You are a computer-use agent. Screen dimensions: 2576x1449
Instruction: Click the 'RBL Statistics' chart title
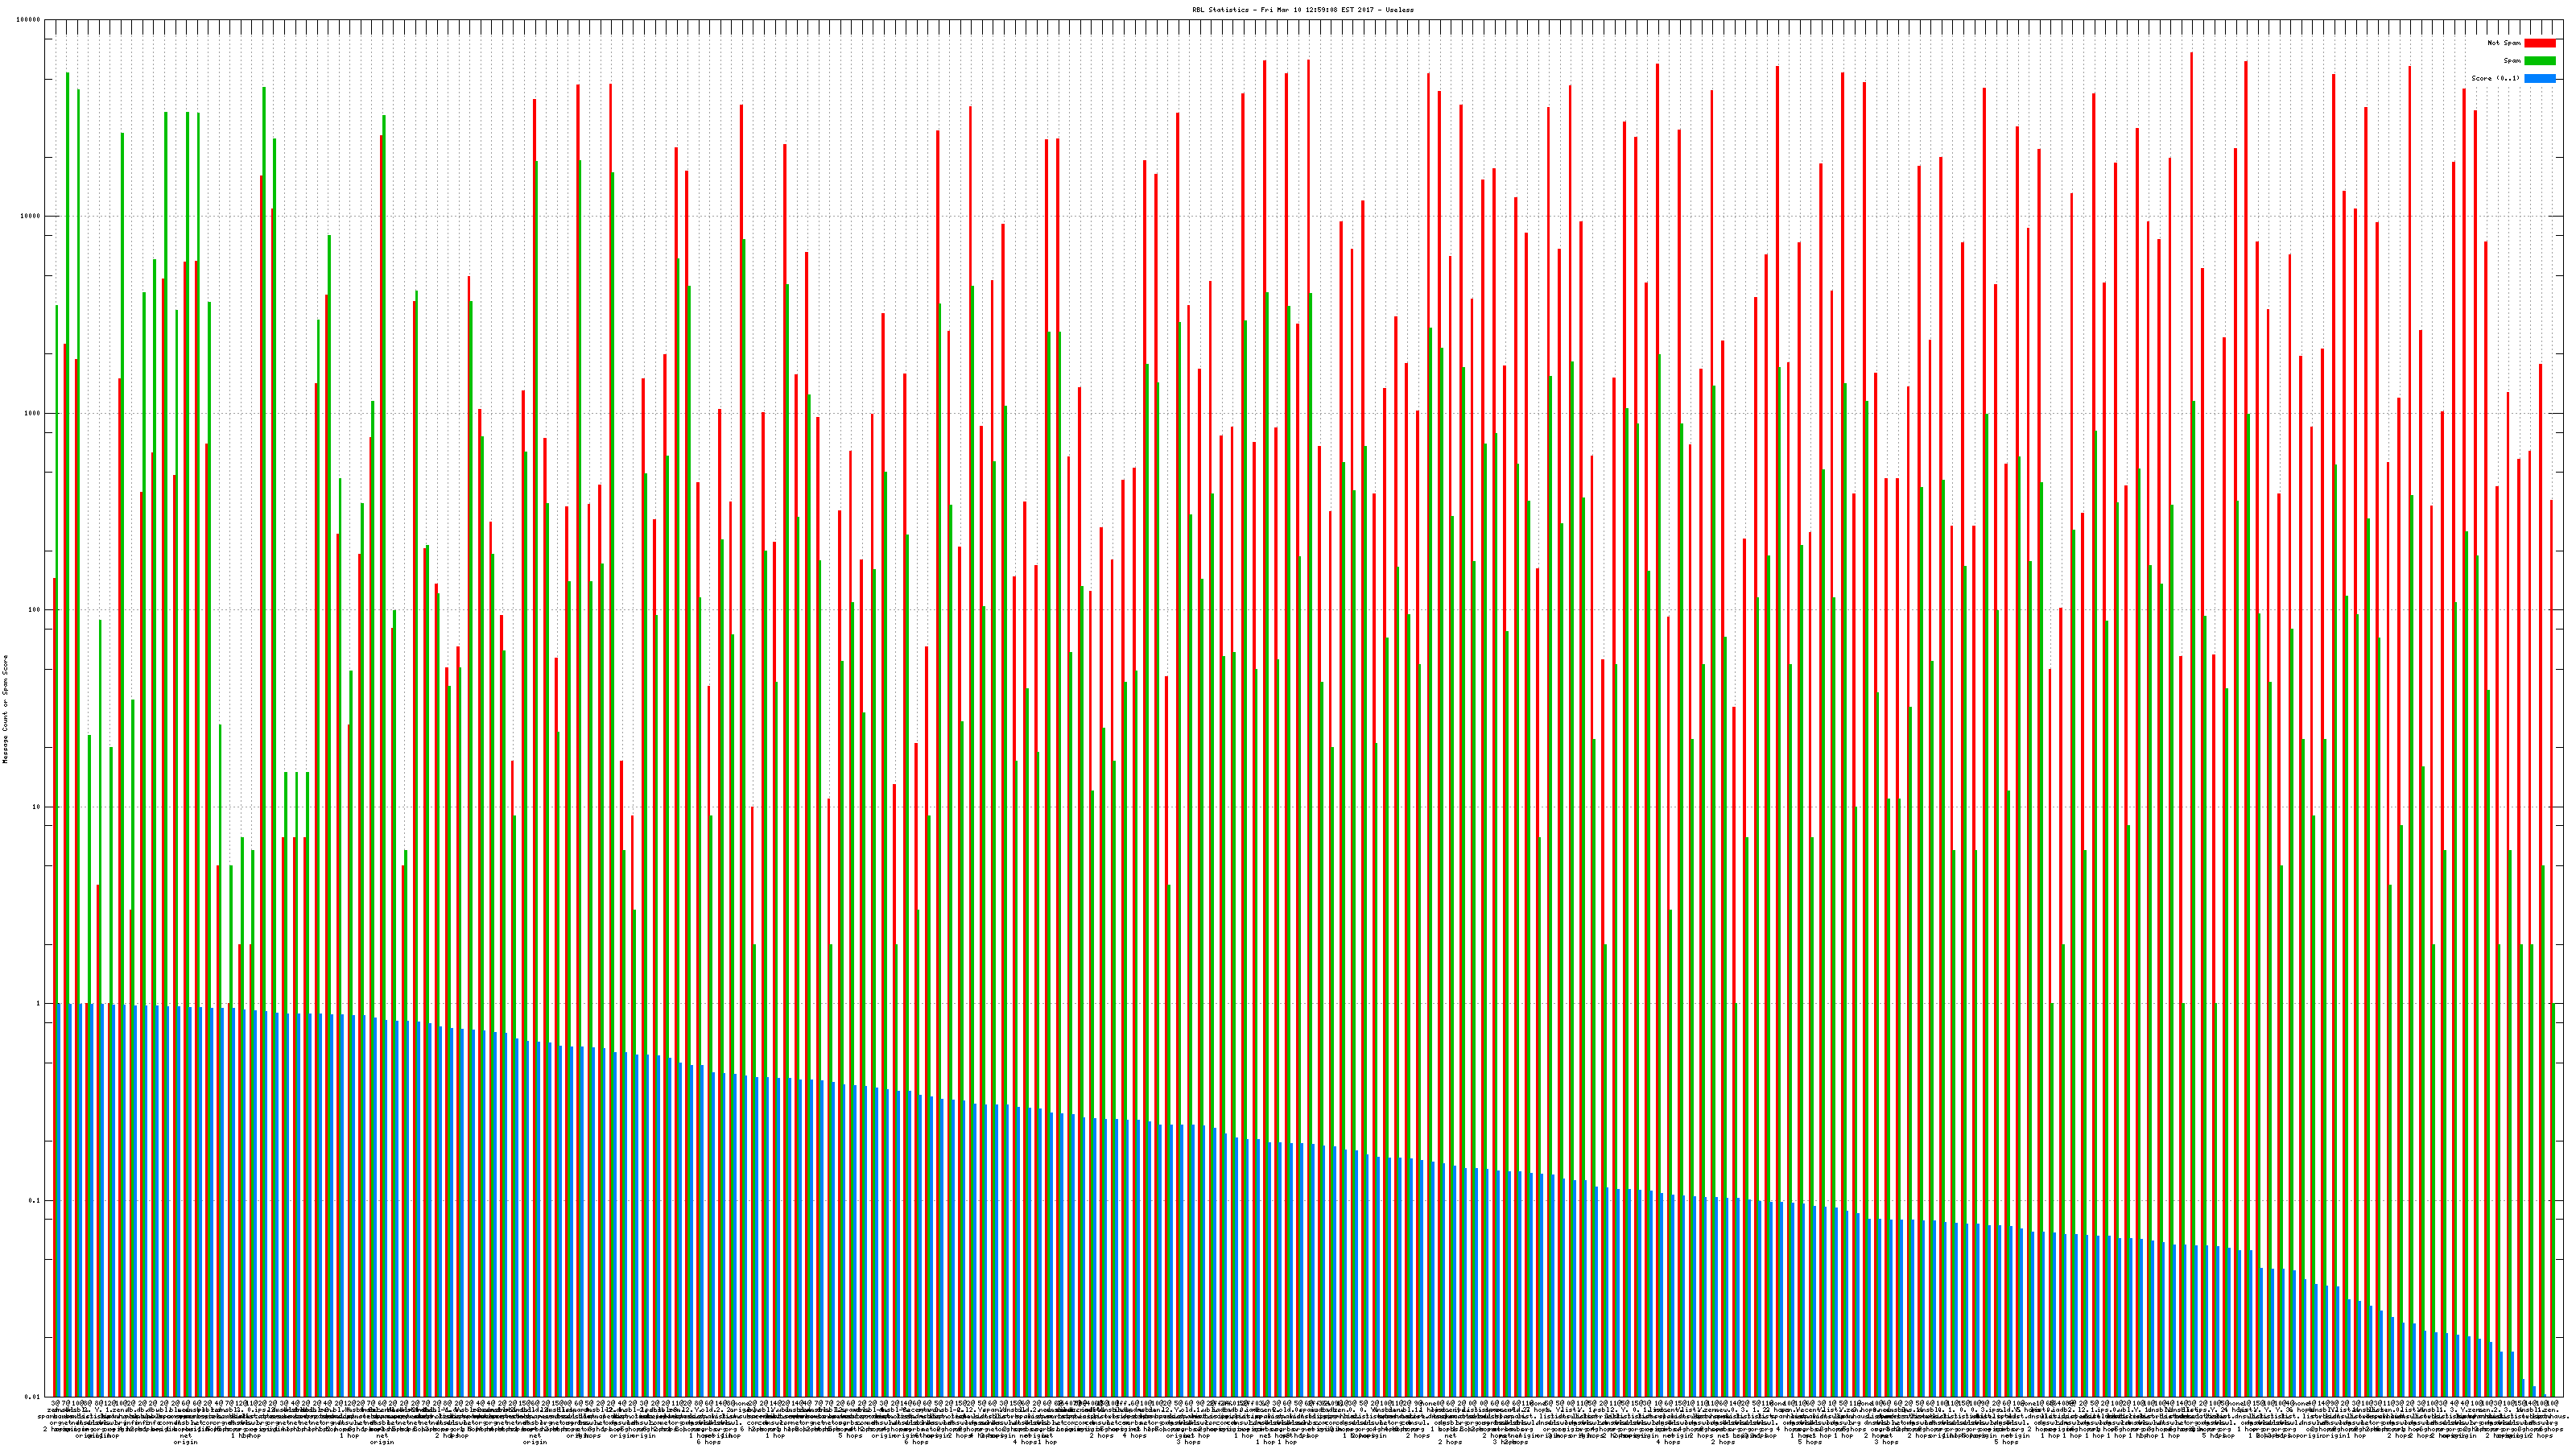point(1222,9)
